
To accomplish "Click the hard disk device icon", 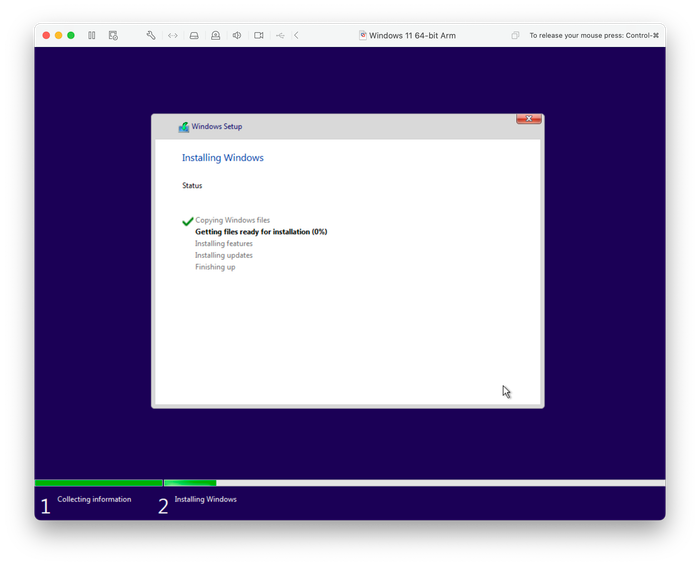I will 194,35.
